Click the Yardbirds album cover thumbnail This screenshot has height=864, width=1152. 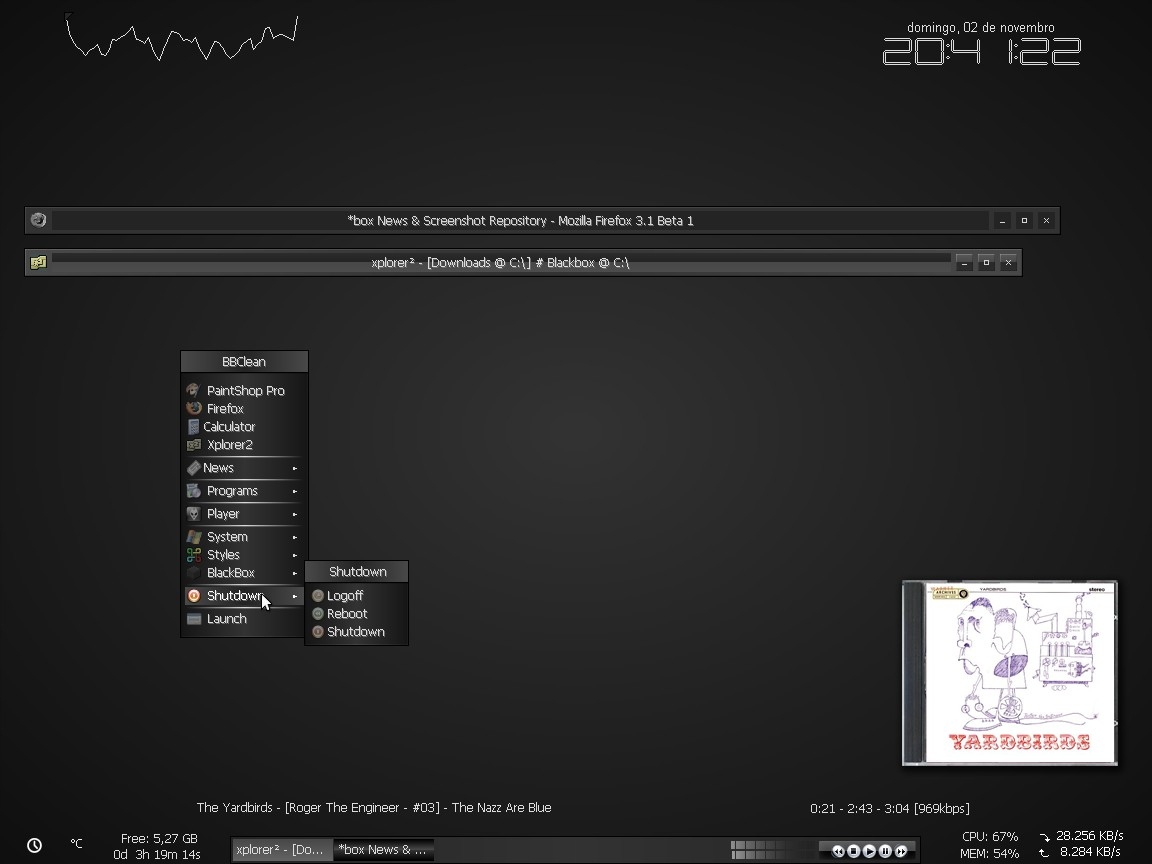click(1009, 673)
